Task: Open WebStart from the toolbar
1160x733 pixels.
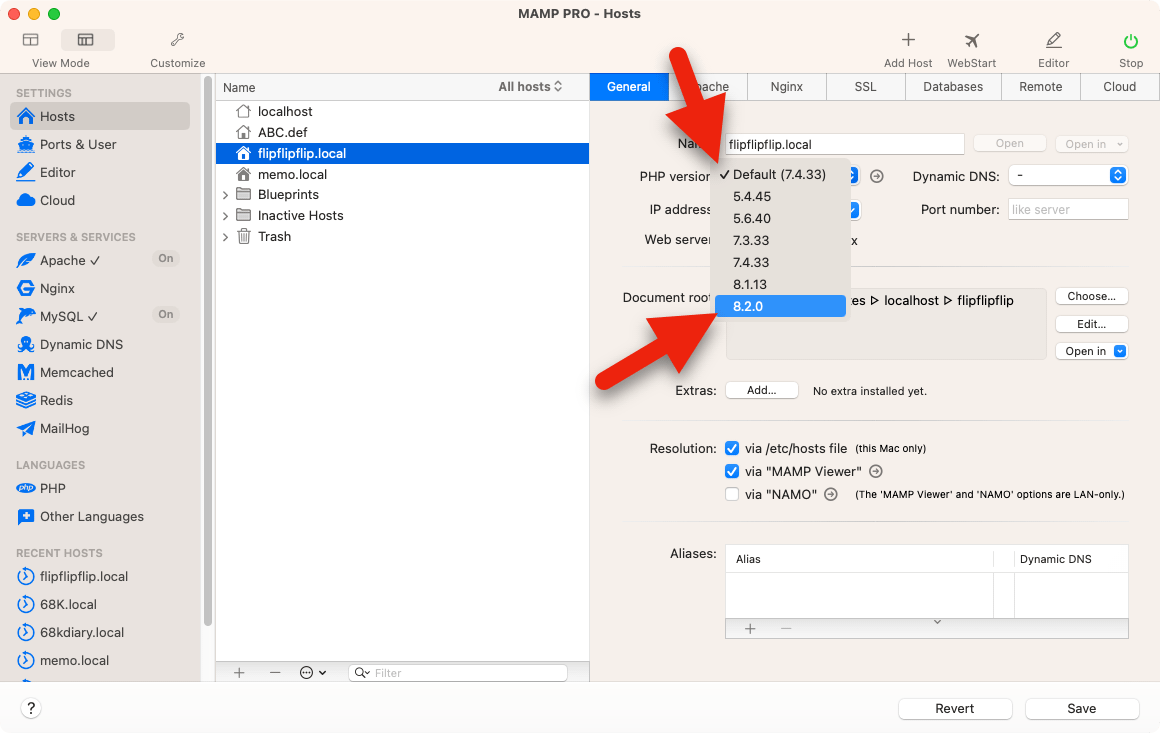Action: (x=971, y=41)
